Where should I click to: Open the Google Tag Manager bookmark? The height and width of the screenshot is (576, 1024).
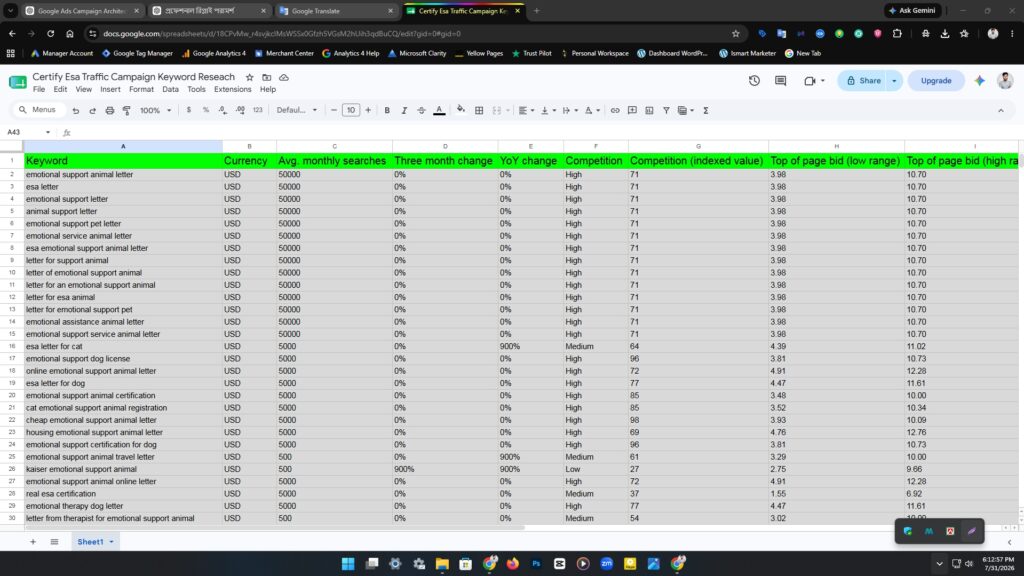click(x=137, y=54)
